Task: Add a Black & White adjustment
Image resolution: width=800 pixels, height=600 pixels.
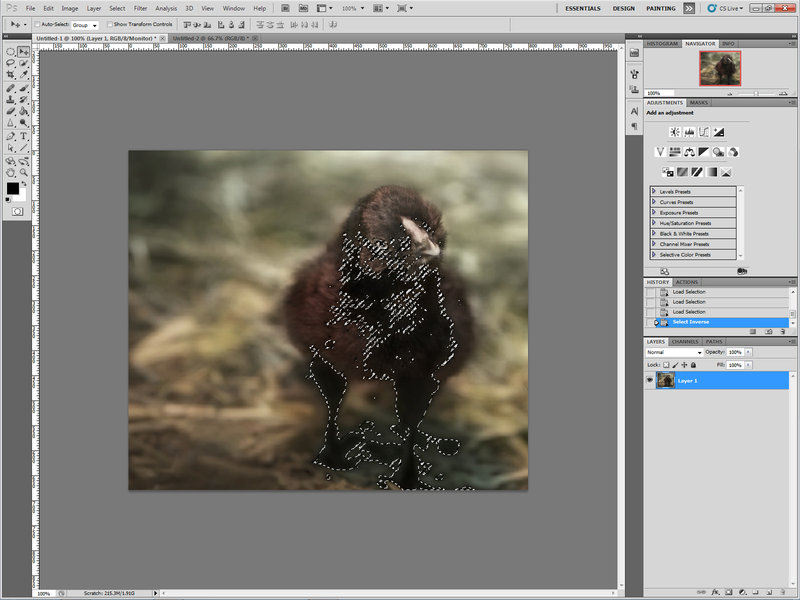Action: [704, 152]
